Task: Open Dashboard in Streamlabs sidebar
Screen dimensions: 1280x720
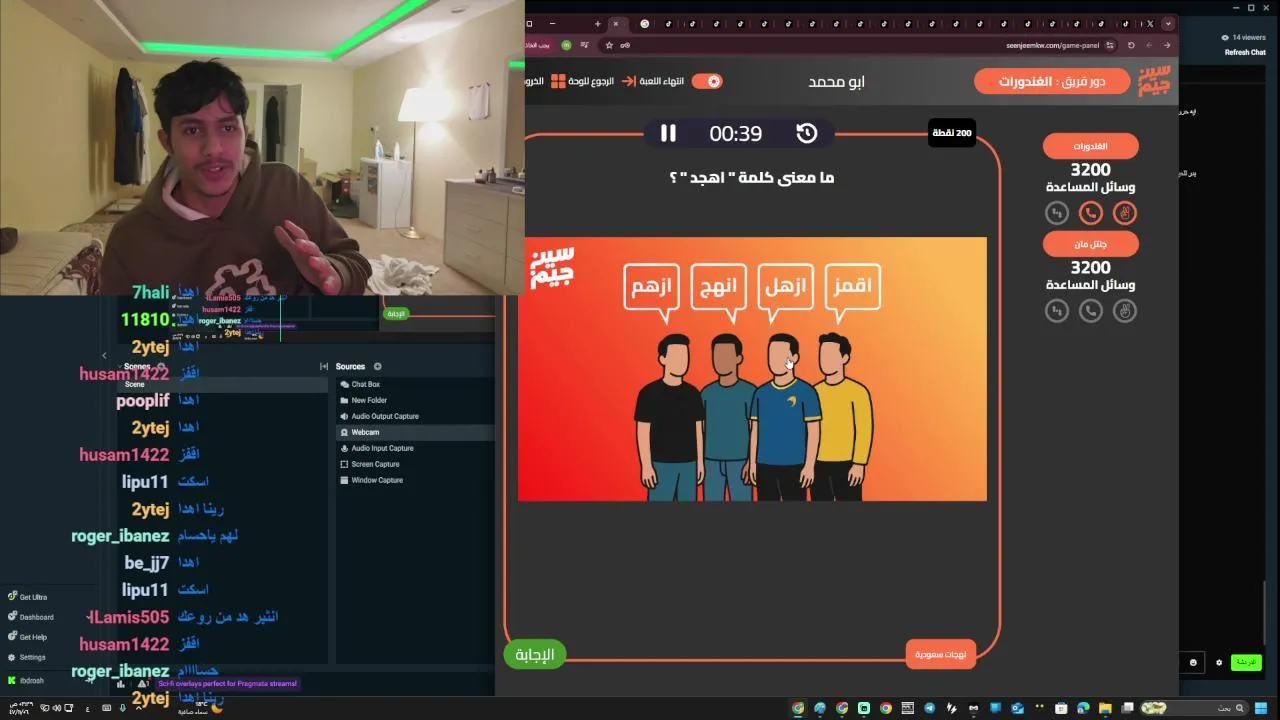Action: [x=30, y=617]
